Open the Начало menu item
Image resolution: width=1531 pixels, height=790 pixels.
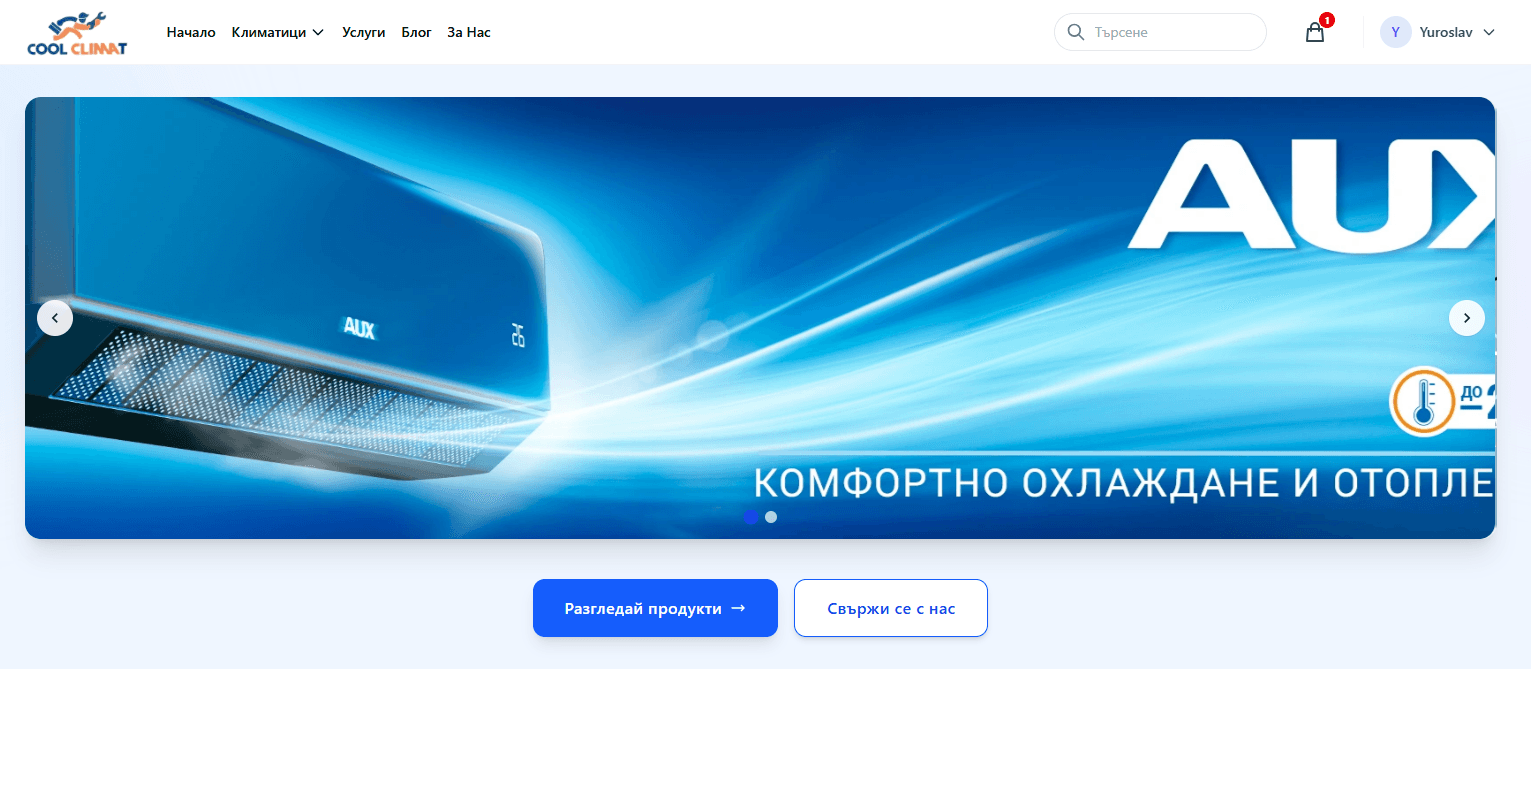point(191,32)
